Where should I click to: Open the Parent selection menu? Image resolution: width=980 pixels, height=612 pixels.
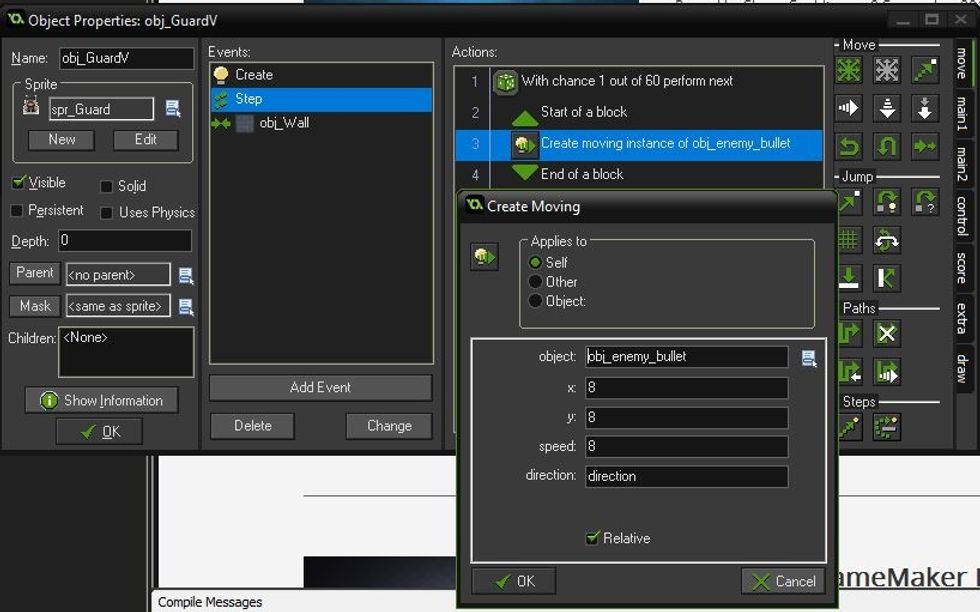point(186,273)
